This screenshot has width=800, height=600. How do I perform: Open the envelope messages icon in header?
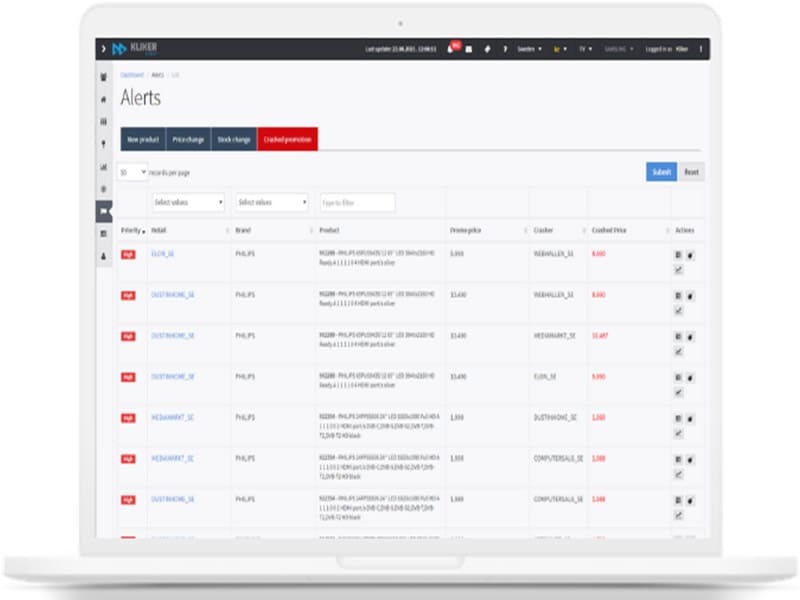[468, 49]
